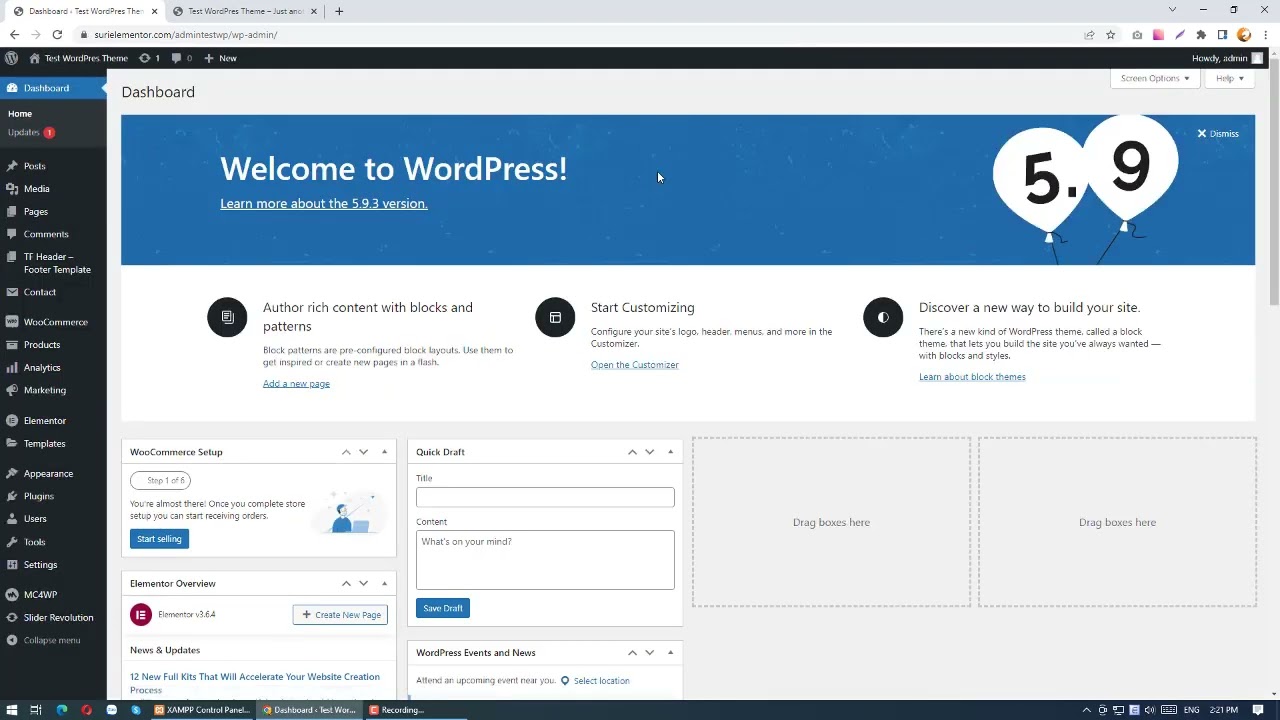Open XAMPP Control Panel from taskbar
Image resolution: width=1280 pixels, height=720 pixels.
pyautogui.click(x=202, y=710)
